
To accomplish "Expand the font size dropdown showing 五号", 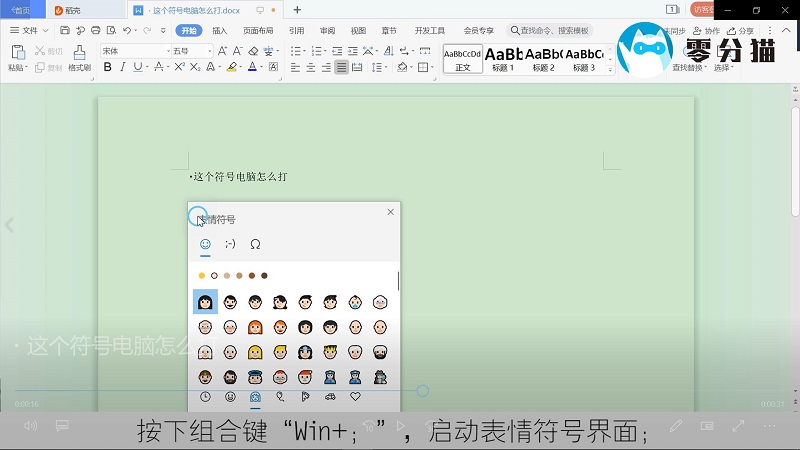I will pyautogui.click(x=190, y=51).
